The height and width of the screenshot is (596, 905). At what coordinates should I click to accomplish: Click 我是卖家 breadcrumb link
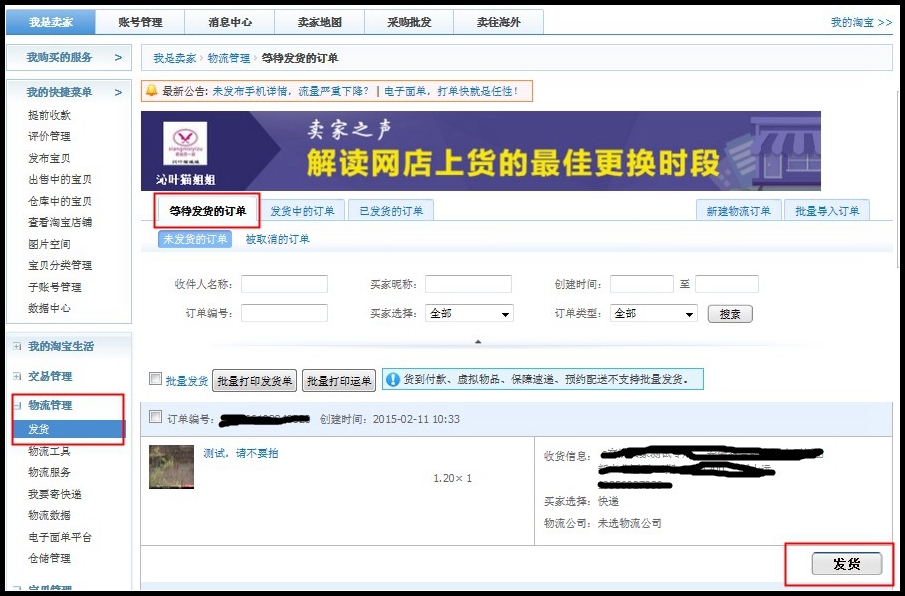pyautogui.click(x=174, y=58)
